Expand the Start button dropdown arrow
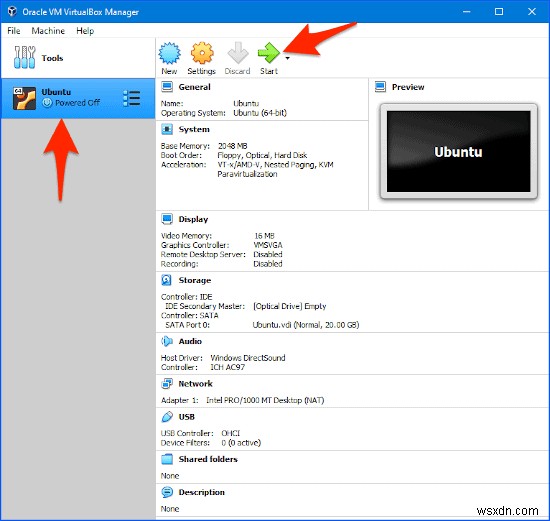This screenshot has height=521, width=550. [288, 58]
